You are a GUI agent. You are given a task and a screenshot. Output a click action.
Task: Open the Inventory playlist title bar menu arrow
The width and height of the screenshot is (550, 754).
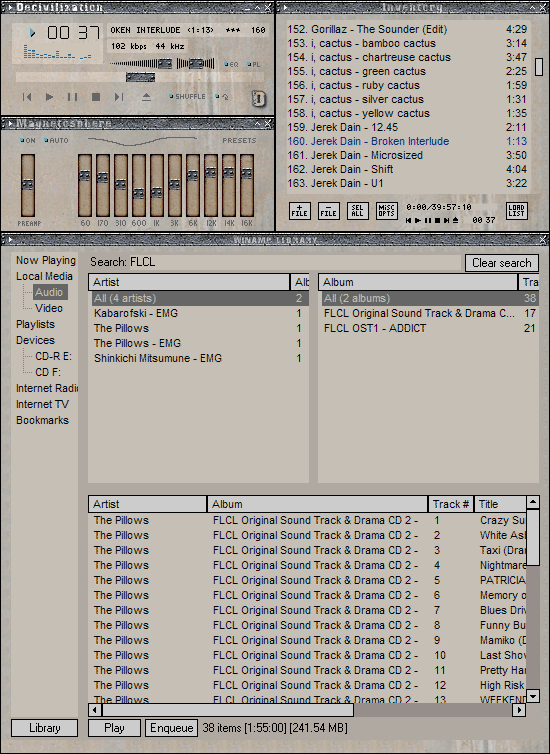pos(286,7)
